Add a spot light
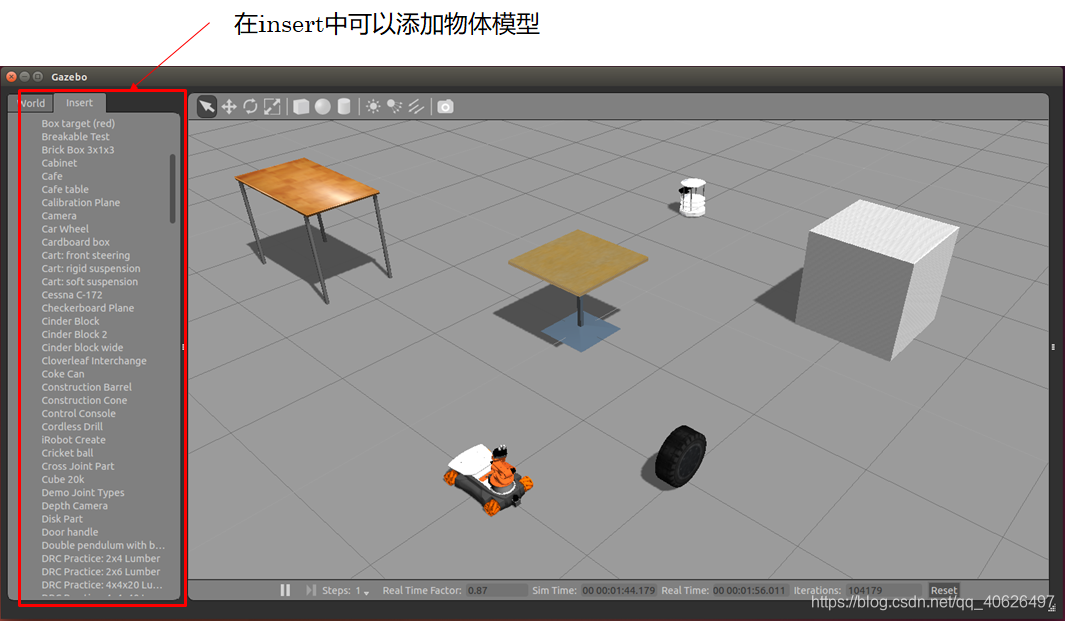This screenshot has height=621, width=1065. 394,106
